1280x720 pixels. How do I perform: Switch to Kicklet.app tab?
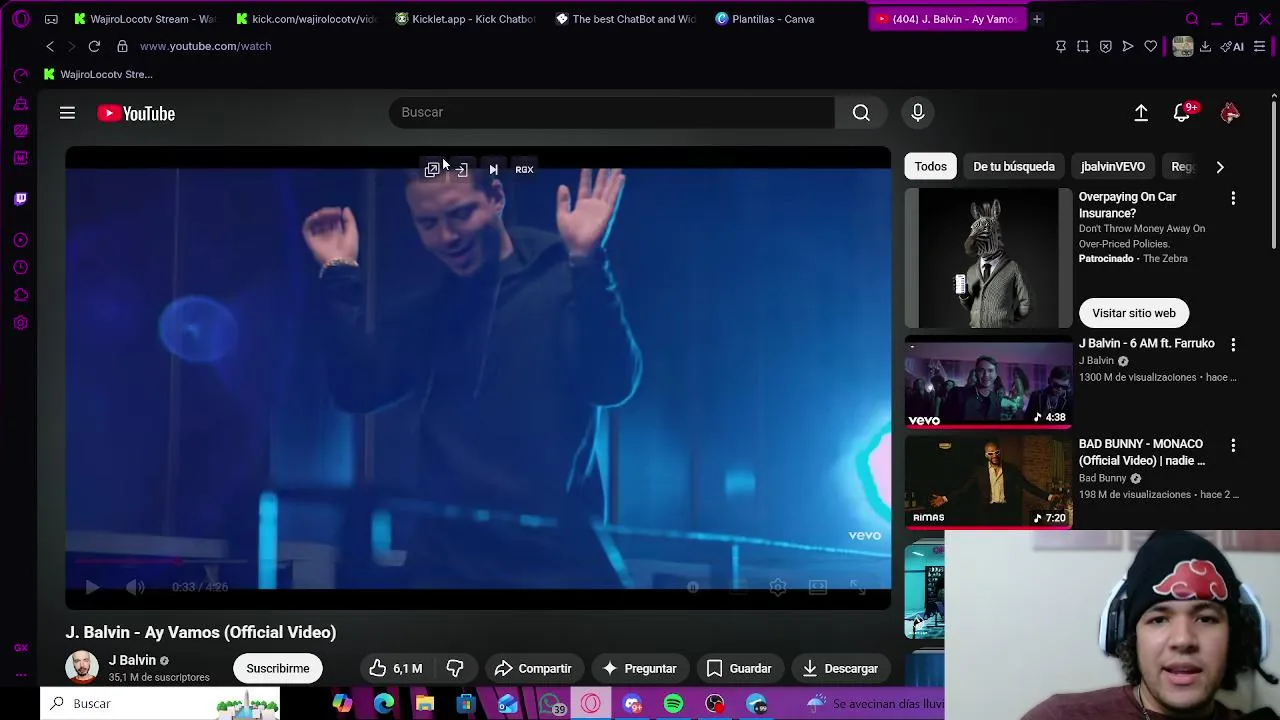466,19
